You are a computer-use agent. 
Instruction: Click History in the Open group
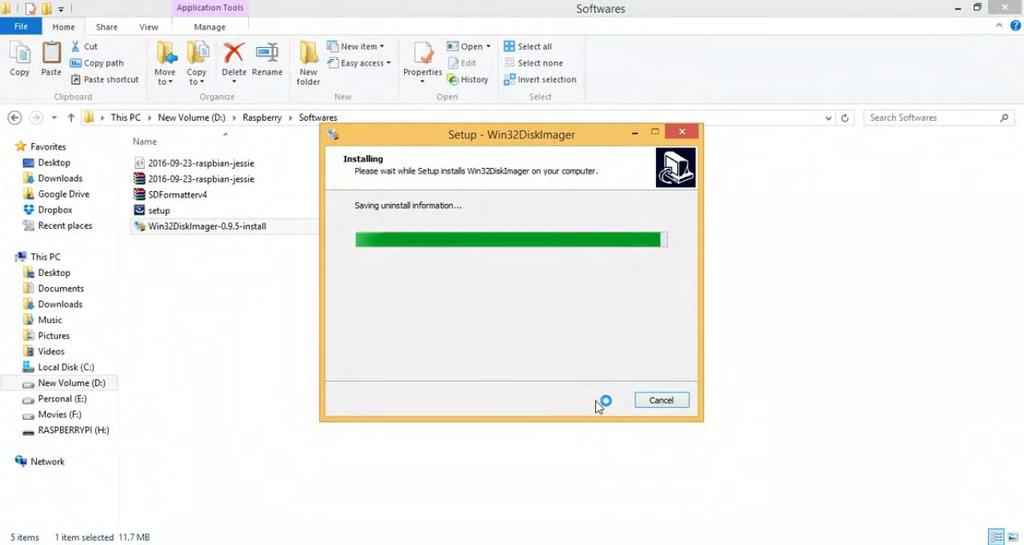[468, 79]
